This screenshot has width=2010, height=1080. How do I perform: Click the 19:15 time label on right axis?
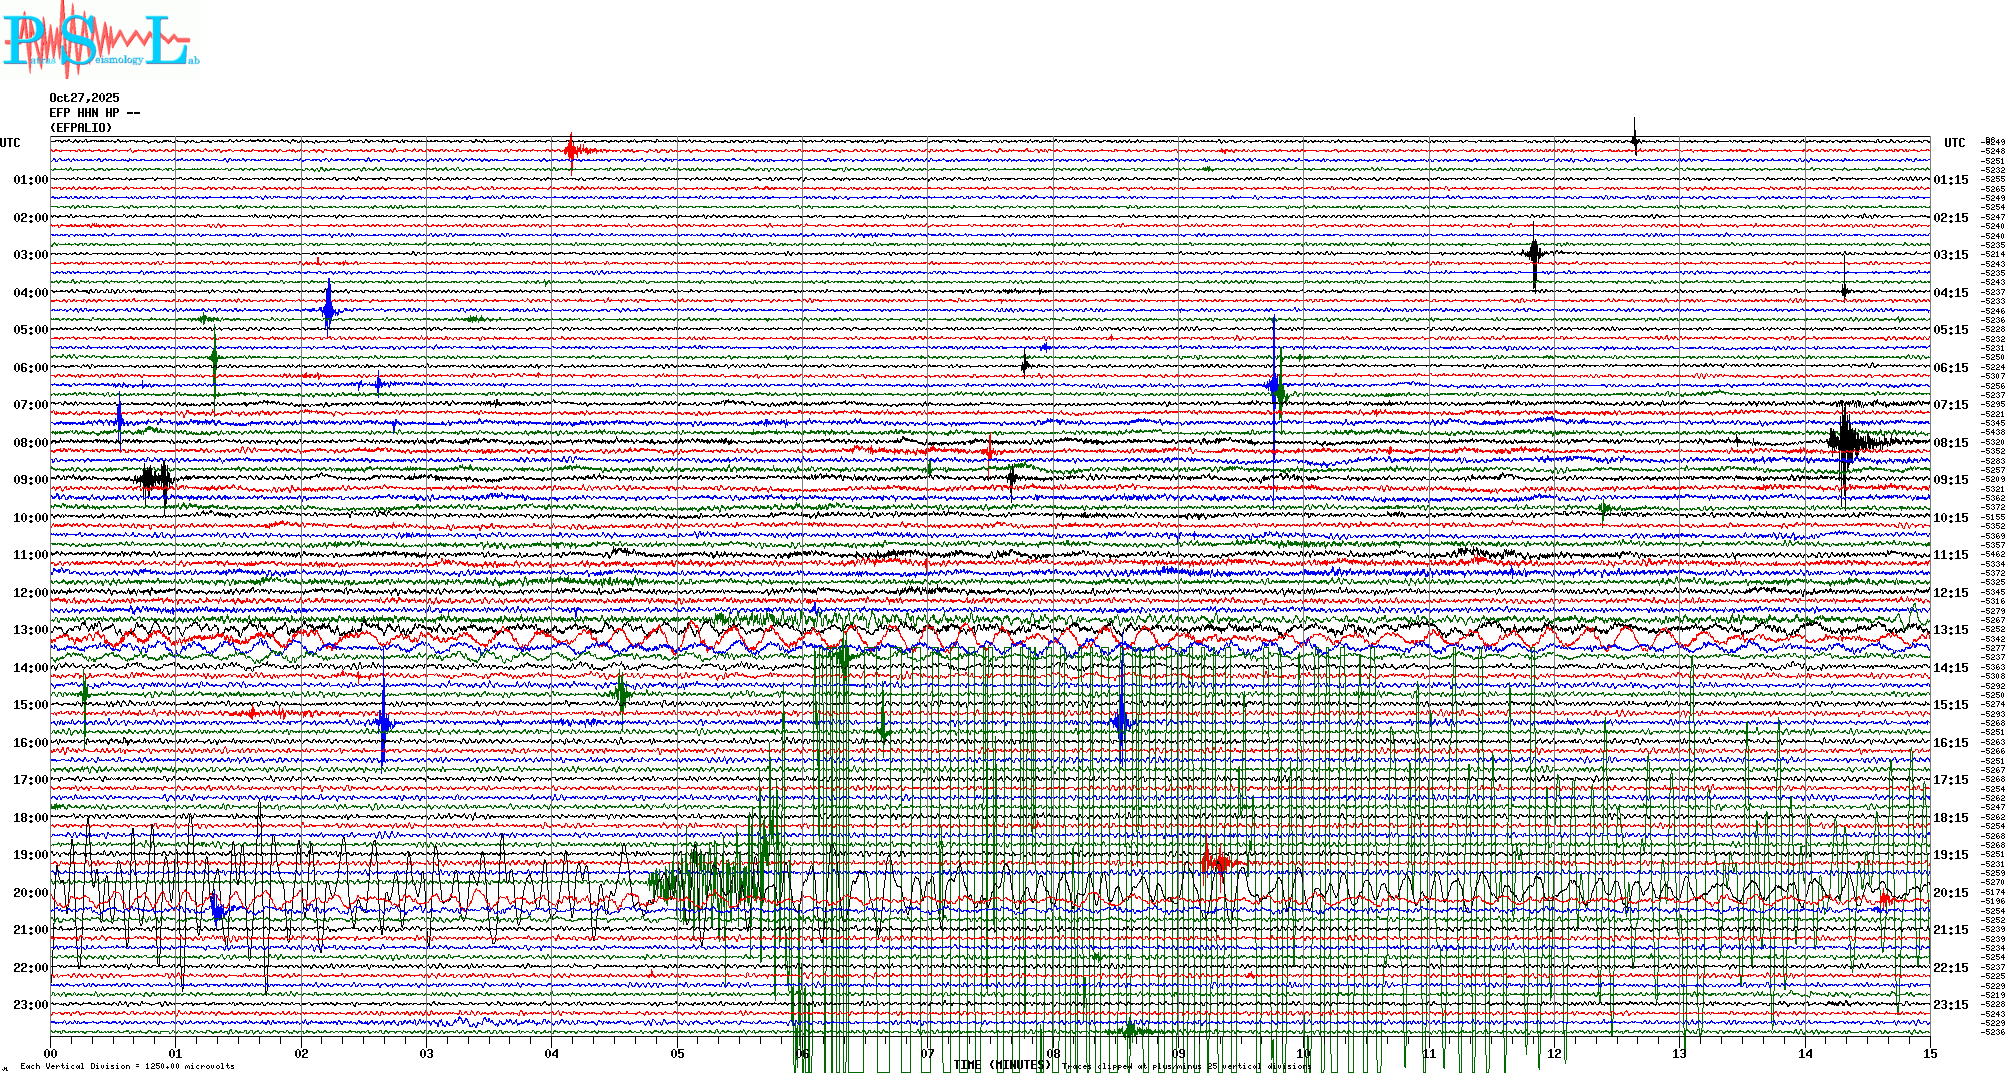[x=1950, y=855]
